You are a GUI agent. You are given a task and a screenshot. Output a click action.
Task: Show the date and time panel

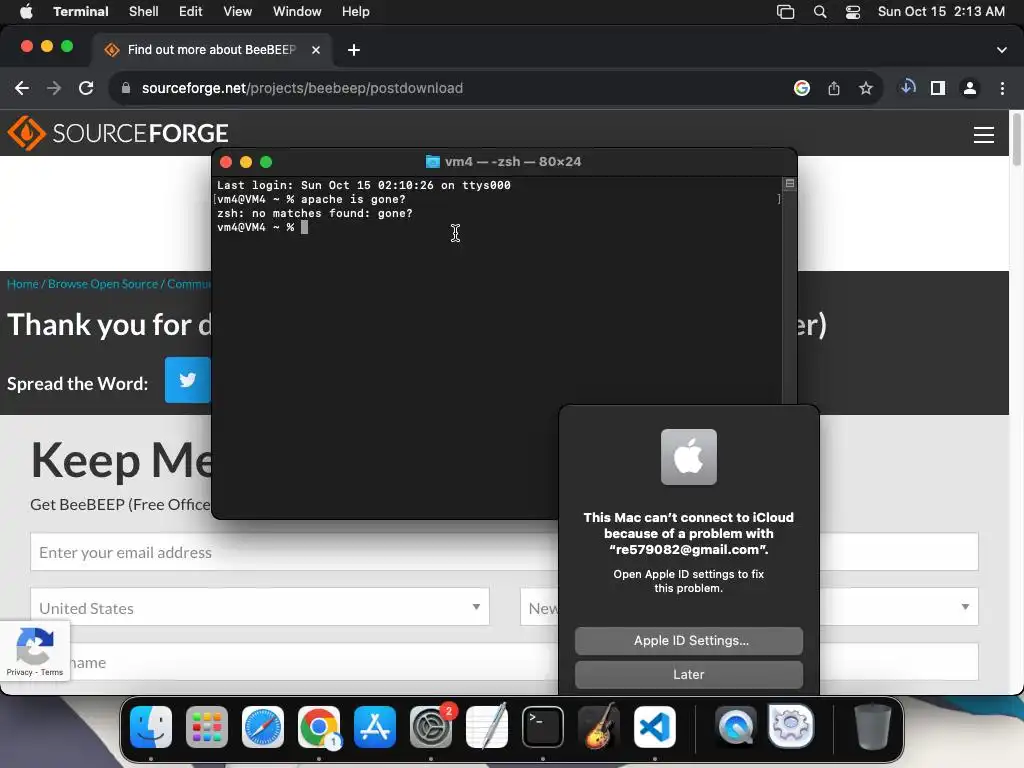(x=940, y=11)
